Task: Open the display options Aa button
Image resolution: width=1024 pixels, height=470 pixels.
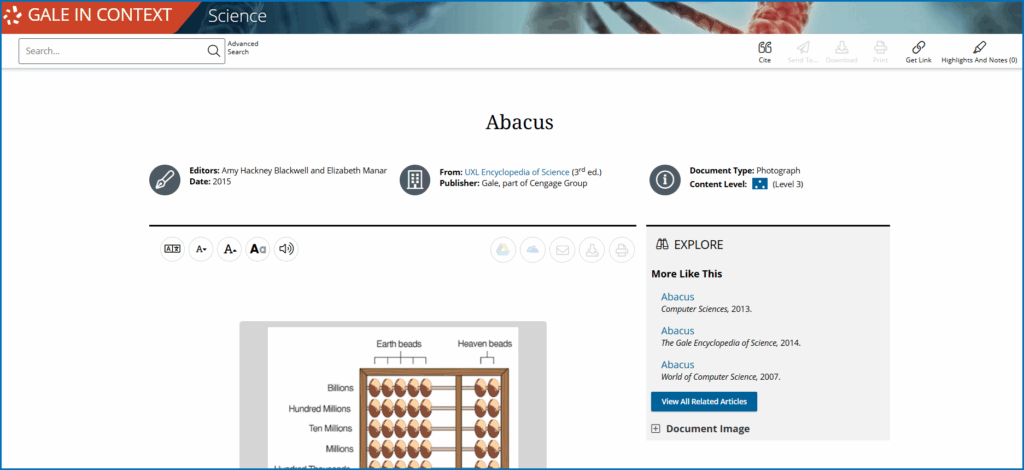Action: pyautogui.click(x=258, y=249)
